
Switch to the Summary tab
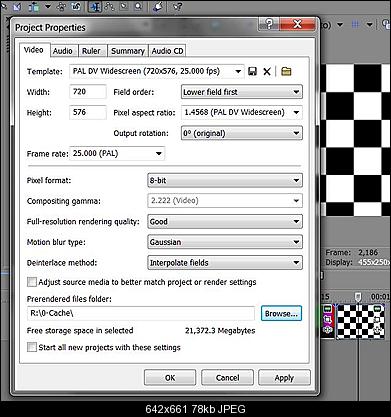click(x=128, y=51)
